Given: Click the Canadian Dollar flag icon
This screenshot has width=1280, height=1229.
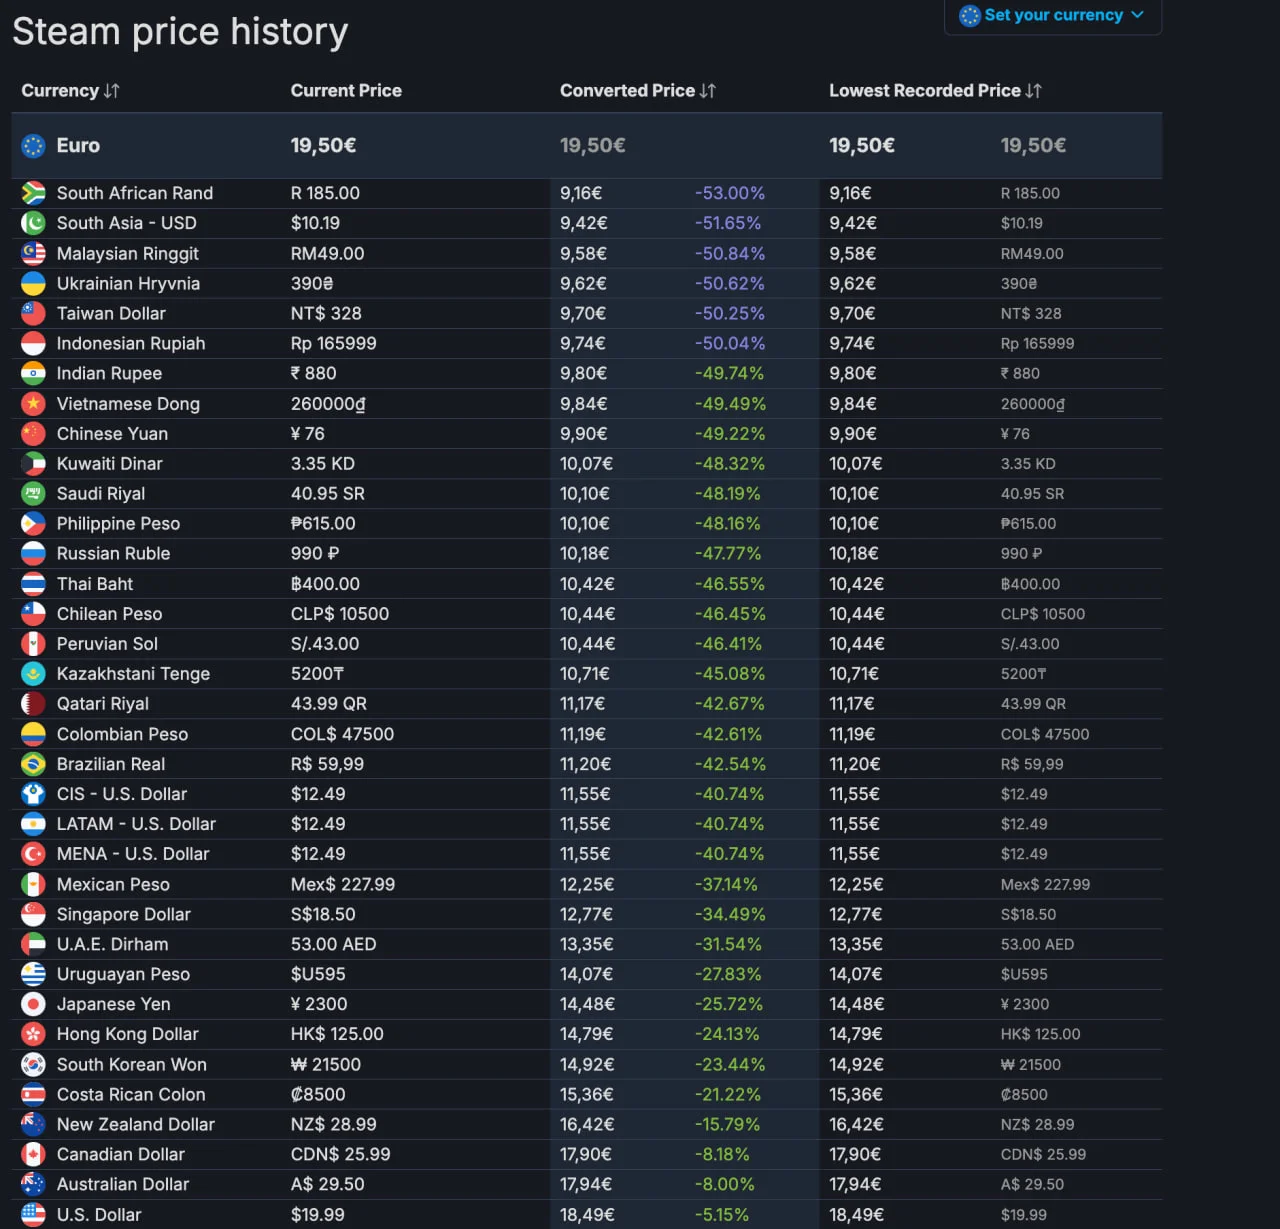Looking at the screenshot, I should click(34, 1154).
